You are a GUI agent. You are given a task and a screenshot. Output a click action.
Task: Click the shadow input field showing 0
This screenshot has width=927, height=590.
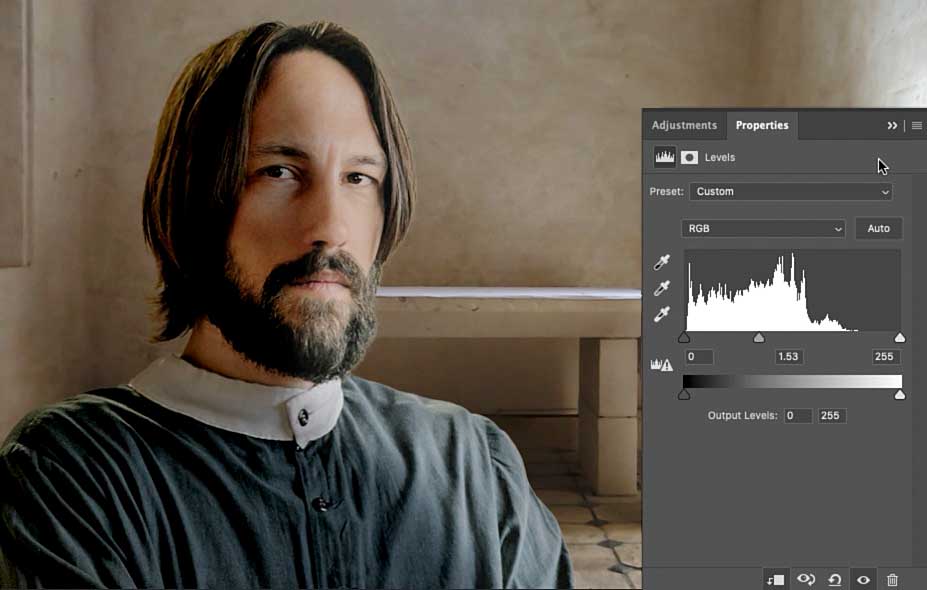pos(699,356)
